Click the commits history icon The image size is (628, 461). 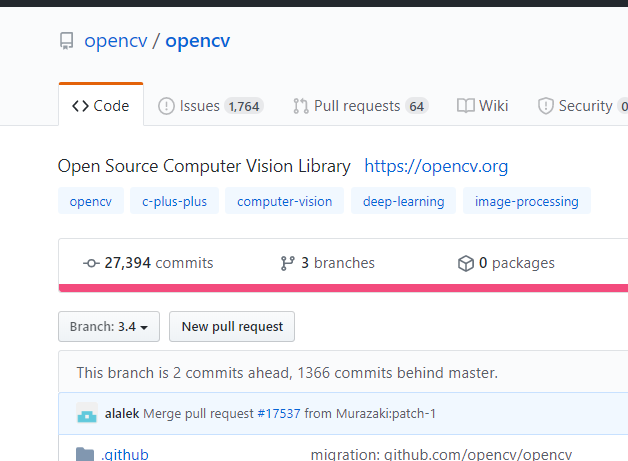91,263
